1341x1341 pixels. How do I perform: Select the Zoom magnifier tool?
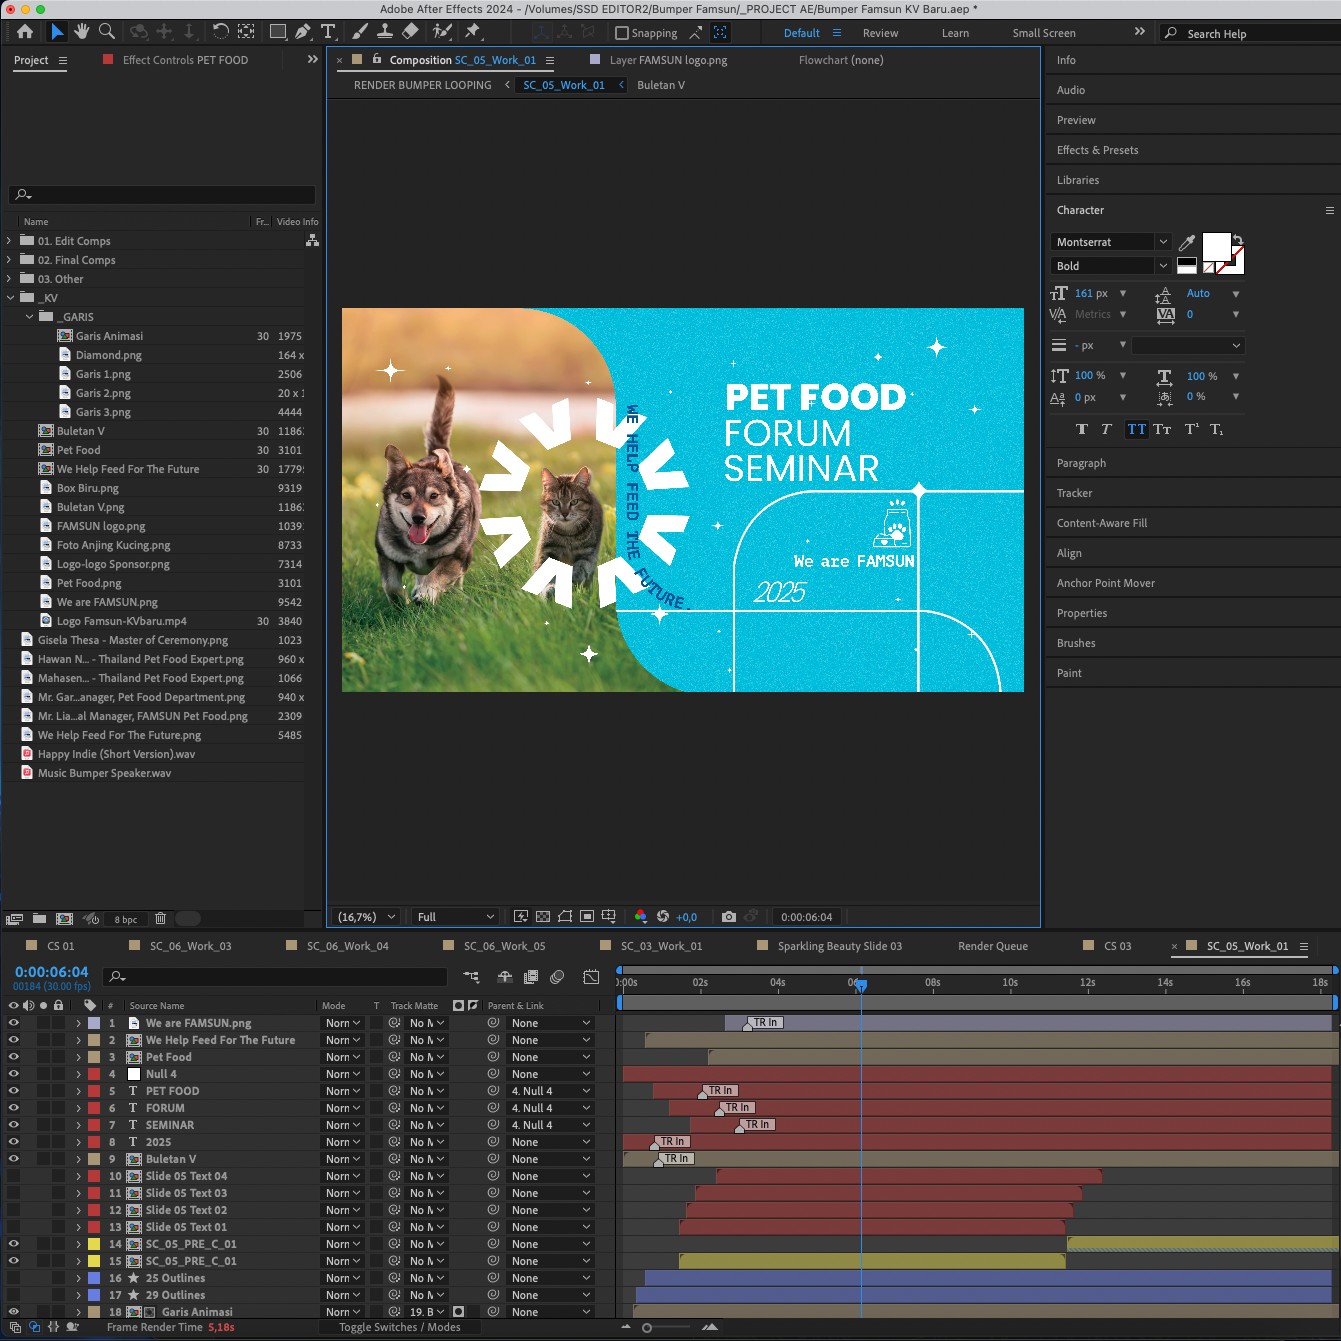[107, 32]
